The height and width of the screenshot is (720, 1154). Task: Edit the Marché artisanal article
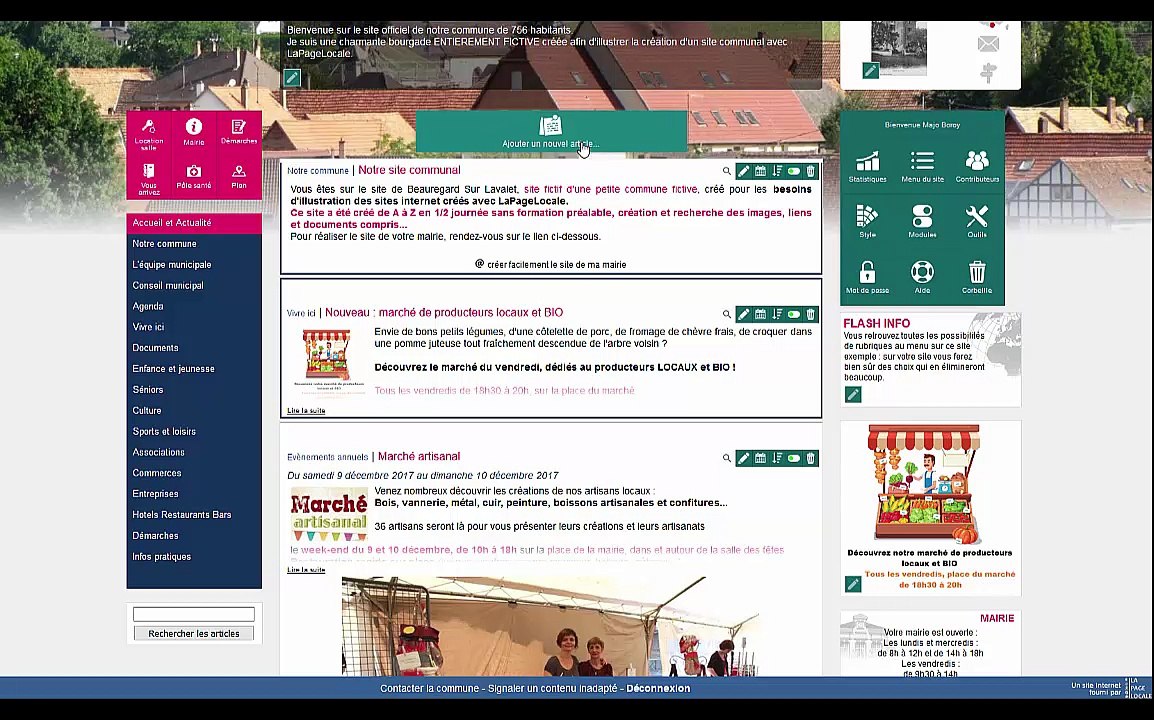743,458
